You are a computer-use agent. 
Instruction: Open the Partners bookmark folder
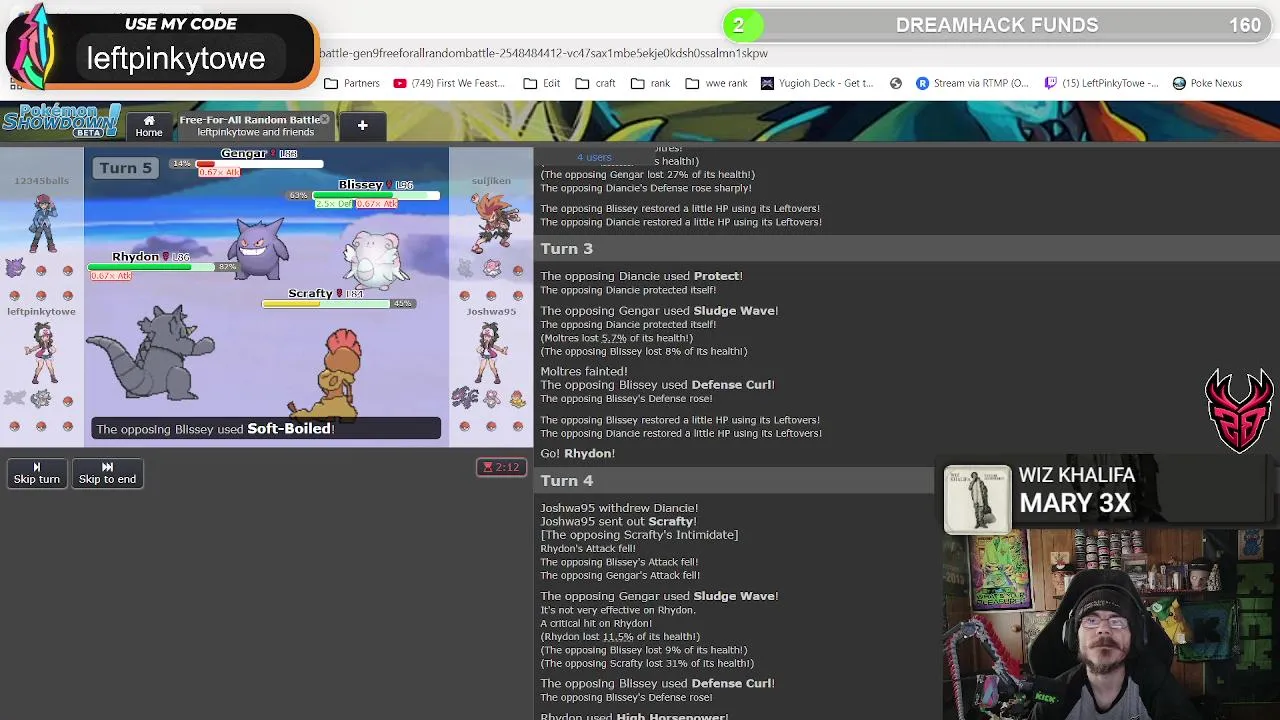click(x=352, y=83)
